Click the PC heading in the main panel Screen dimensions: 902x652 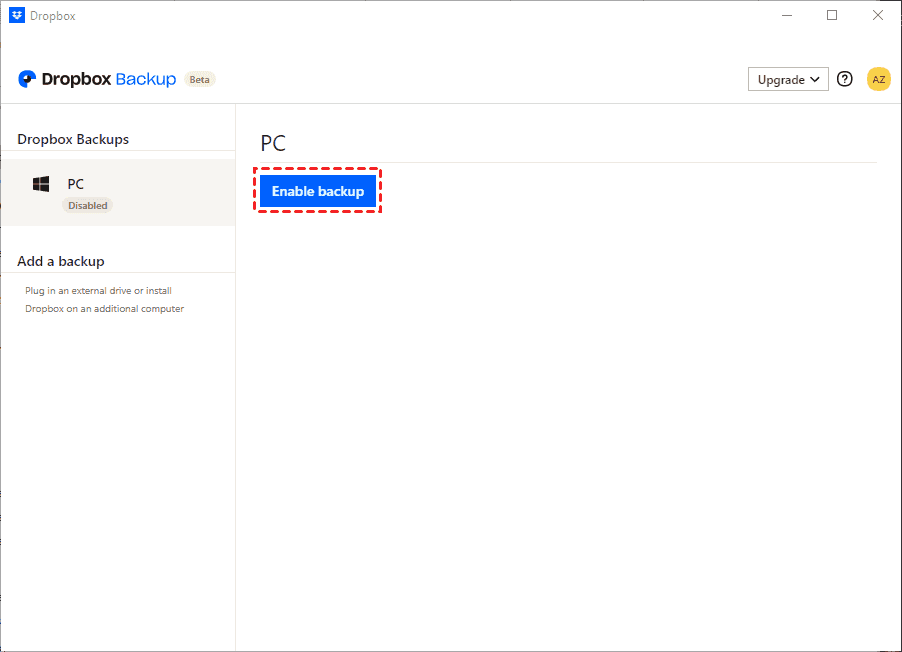tap(273, 143)
